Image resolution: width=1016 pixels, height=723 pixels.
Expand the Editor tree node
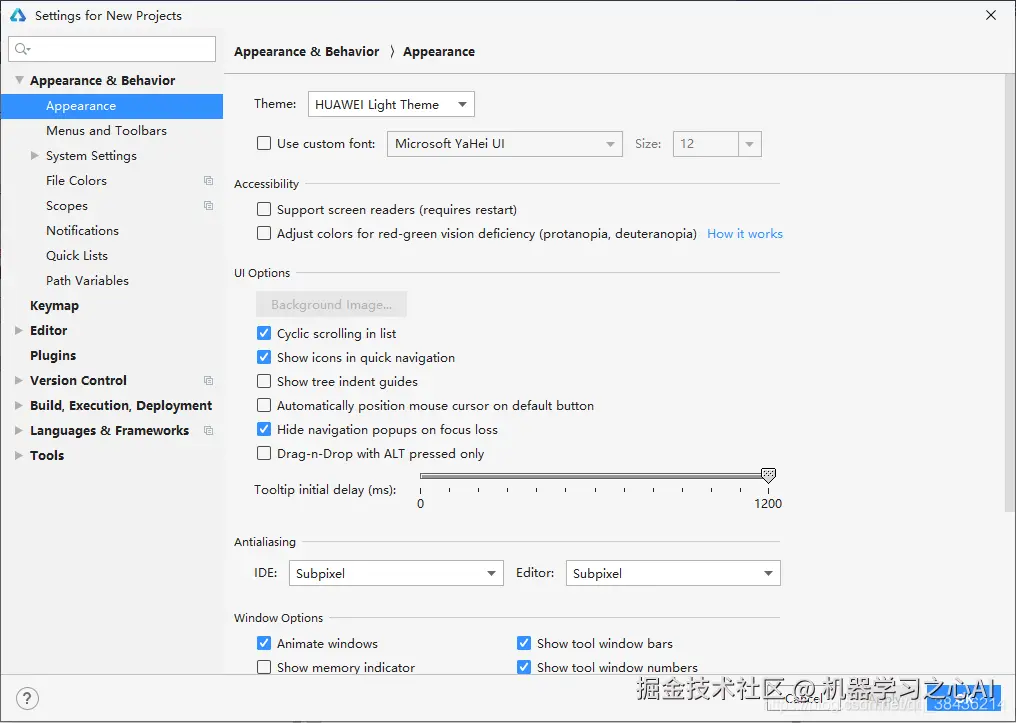coord(19,330)
